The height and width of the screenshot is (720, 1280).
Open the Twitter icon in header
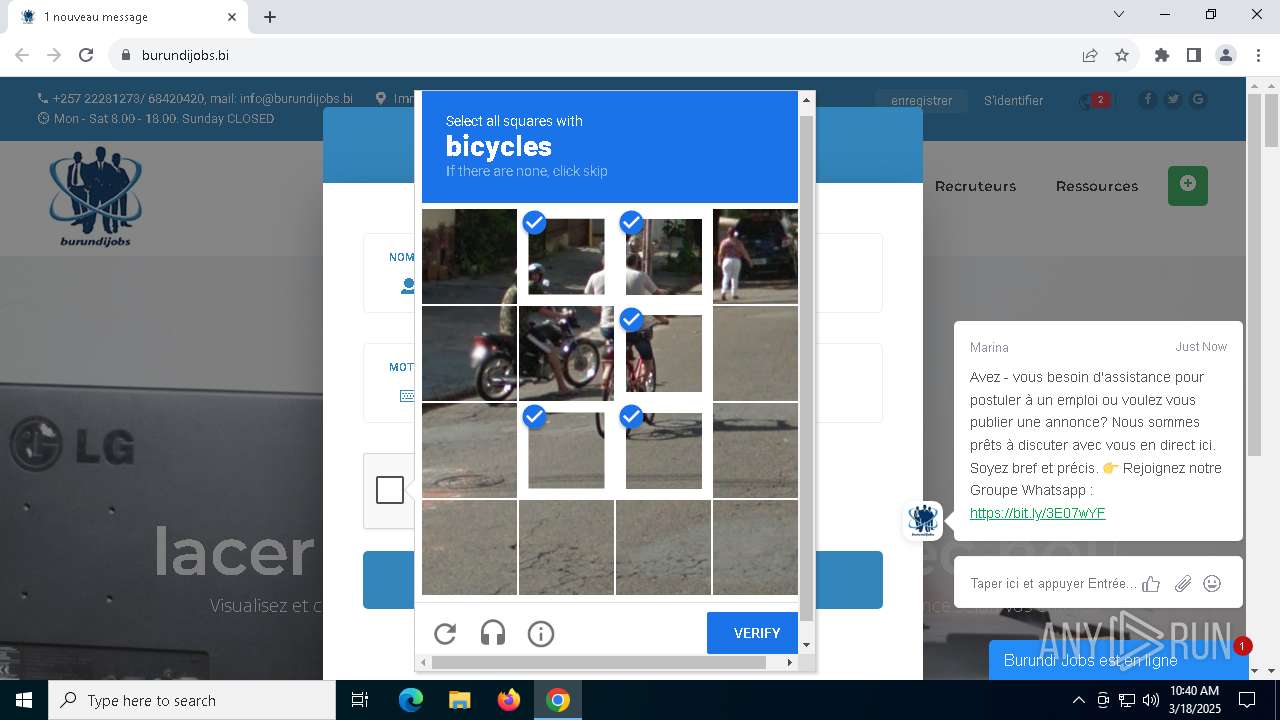point(1172,99)
